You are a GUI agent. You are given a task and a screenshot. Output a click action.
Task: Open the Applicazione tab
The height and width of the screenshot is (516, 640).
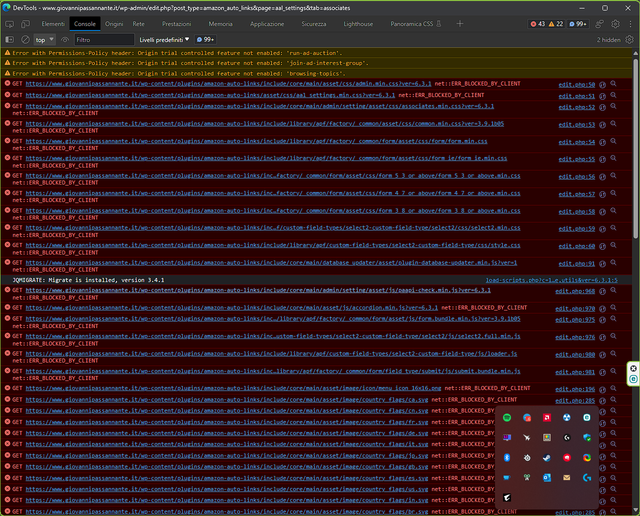pyautogui.click(x=267, y=24)
